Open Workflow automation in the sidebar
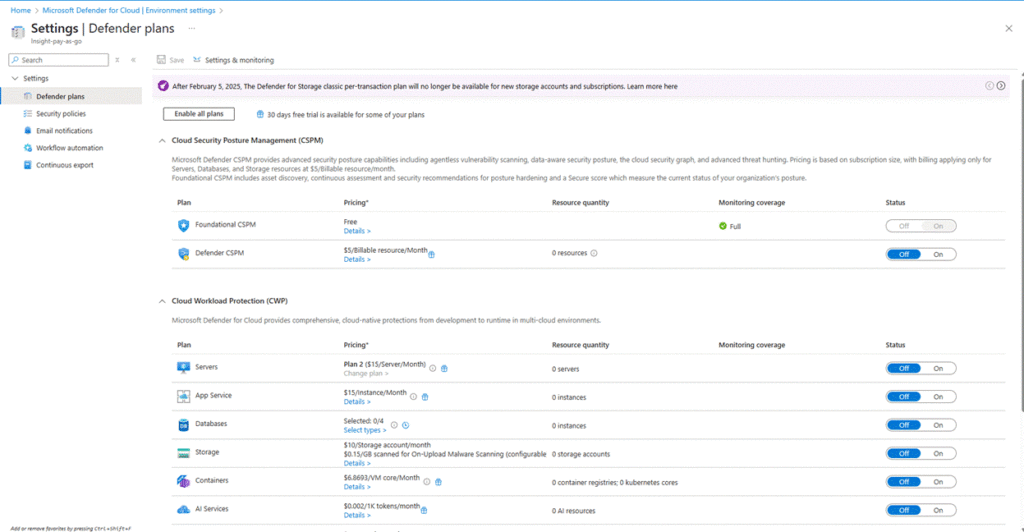1024x532 pixels. (69, 148)
